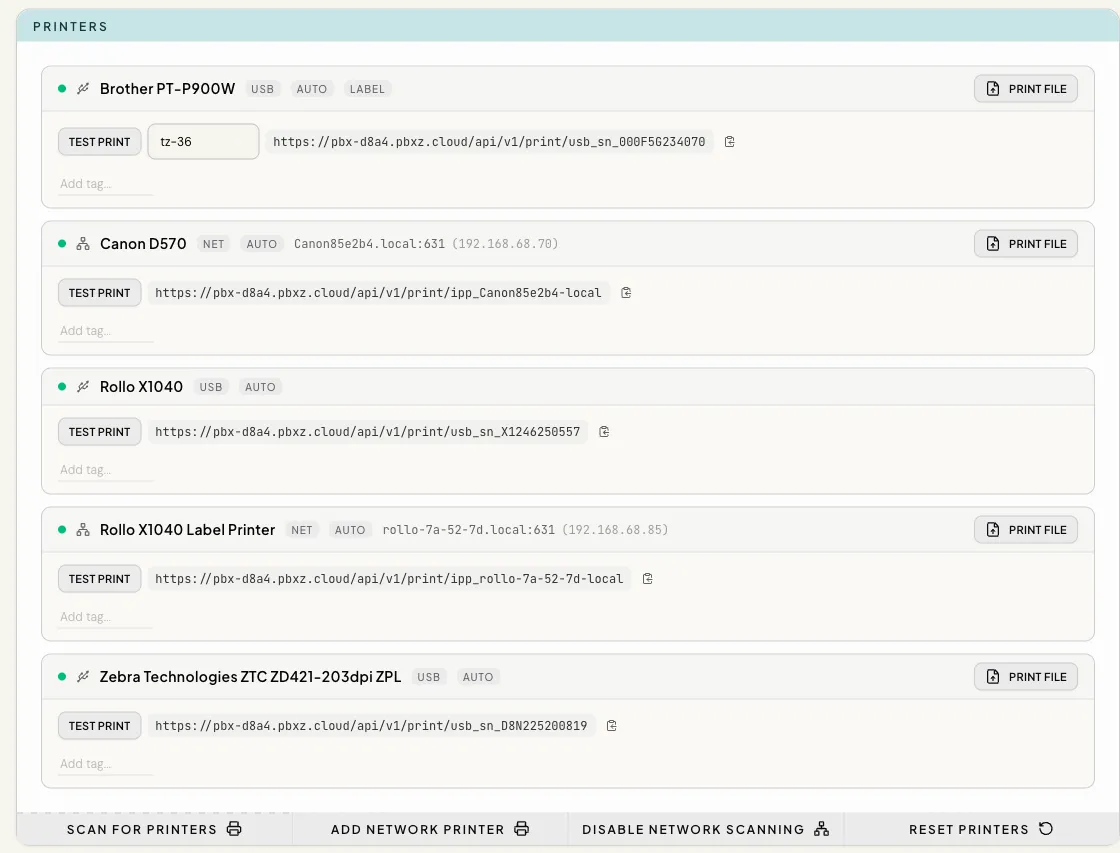Image resolution: width=1120 pixels, height=853 pixels.
Task: Run a test print on Rollo X1040 USB
Action: tap(99, 432)
